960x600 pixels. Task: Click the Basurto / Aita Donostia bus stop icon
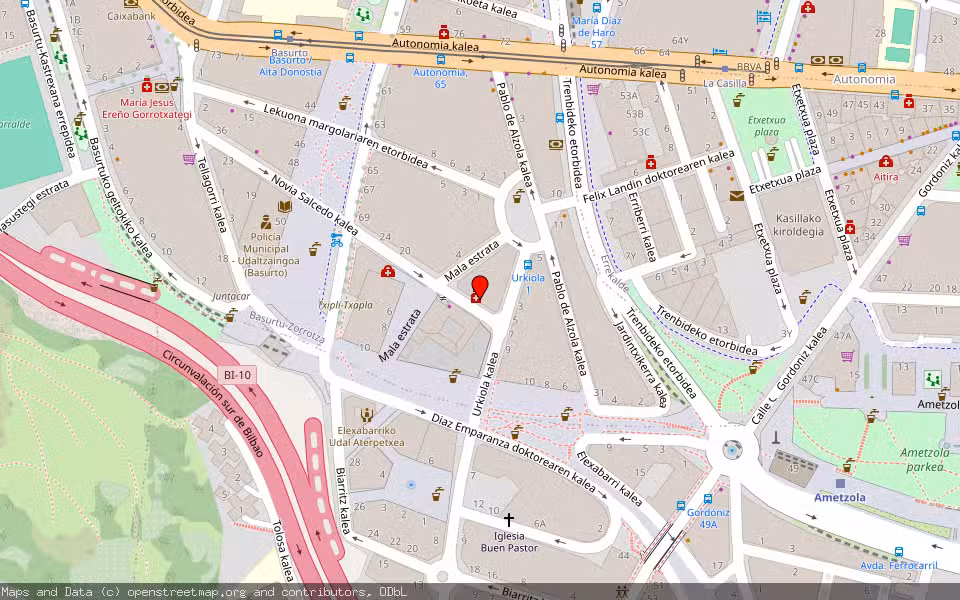[350, 58]
